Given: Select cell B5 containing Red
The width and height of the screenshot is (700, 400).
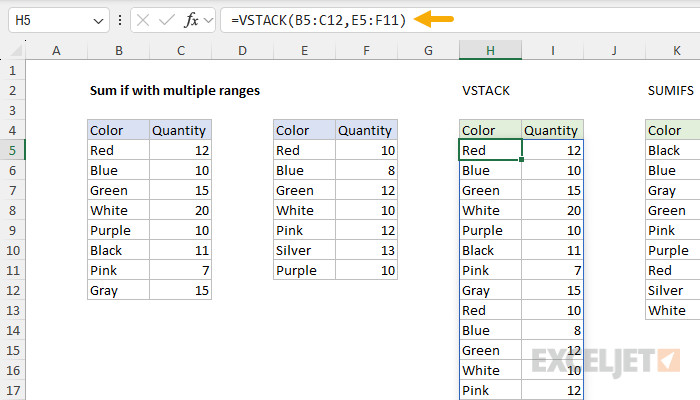Looking at the screenshot, I should 118,150.
